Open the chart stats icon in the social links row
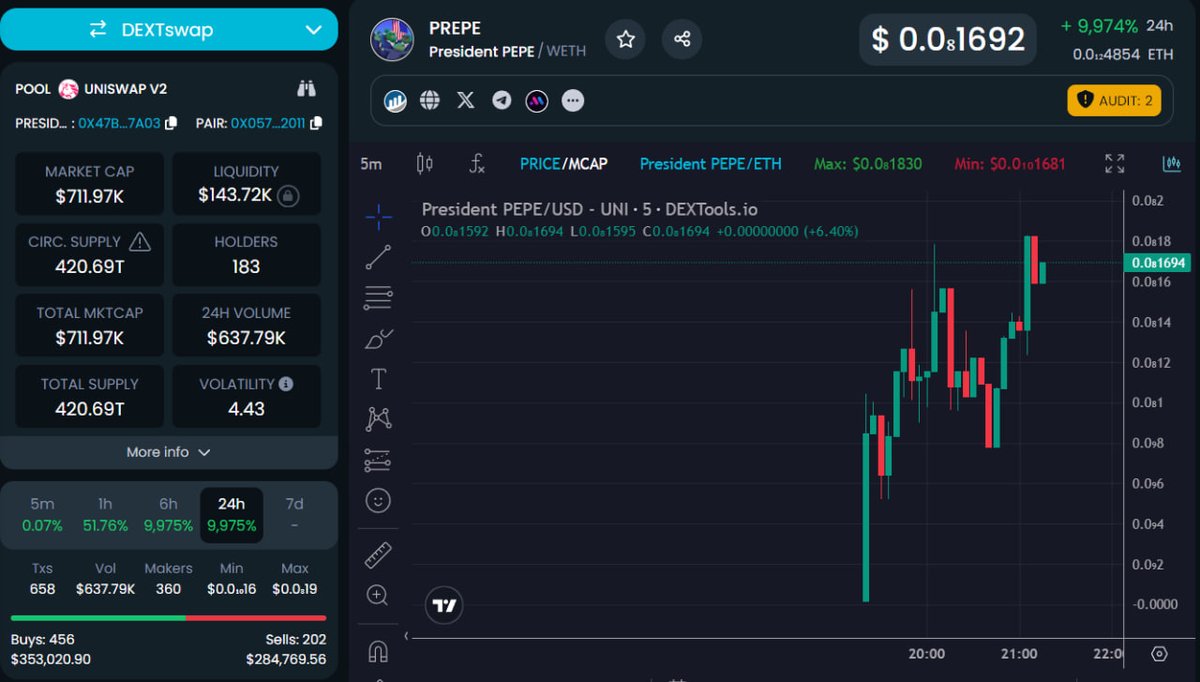 pos(396,100)
